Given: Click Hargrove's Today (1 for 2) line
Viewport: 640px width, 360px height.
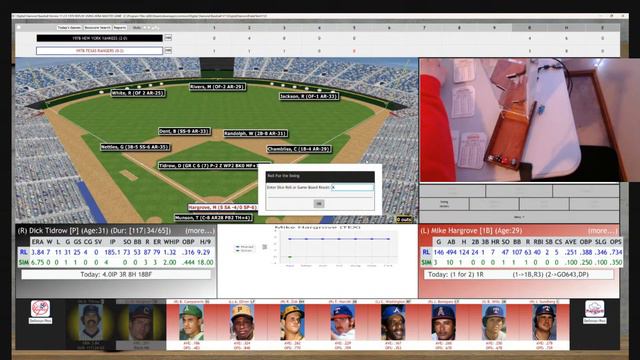Looking at the screenshot, I should 518,275.
